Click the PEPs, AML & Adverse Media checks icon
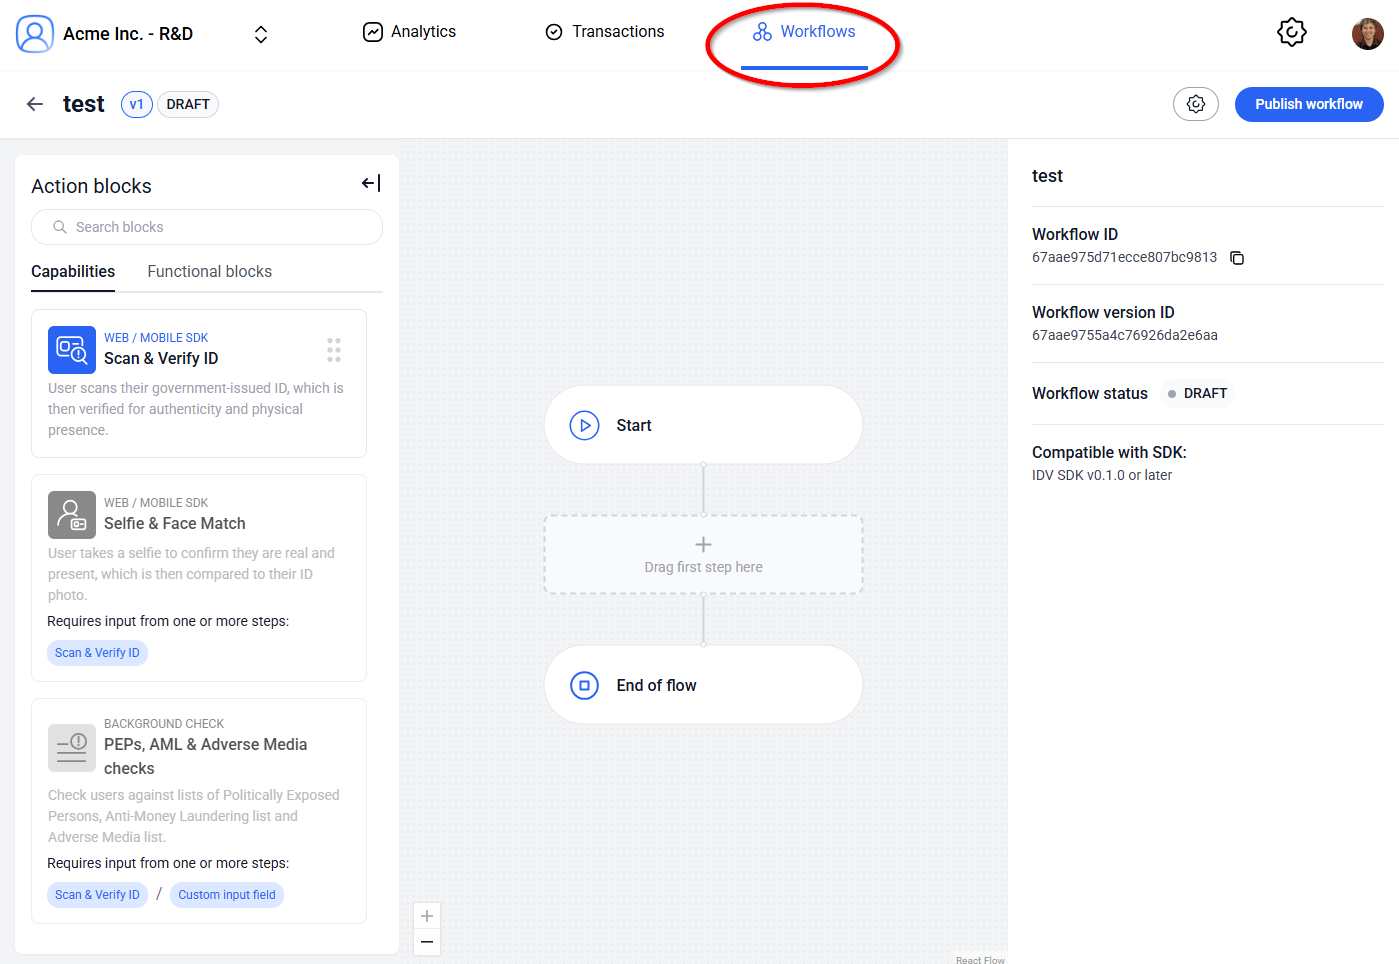Image resolution: width=1399 pixels, height=964 pixels. [x=71, y=747]
